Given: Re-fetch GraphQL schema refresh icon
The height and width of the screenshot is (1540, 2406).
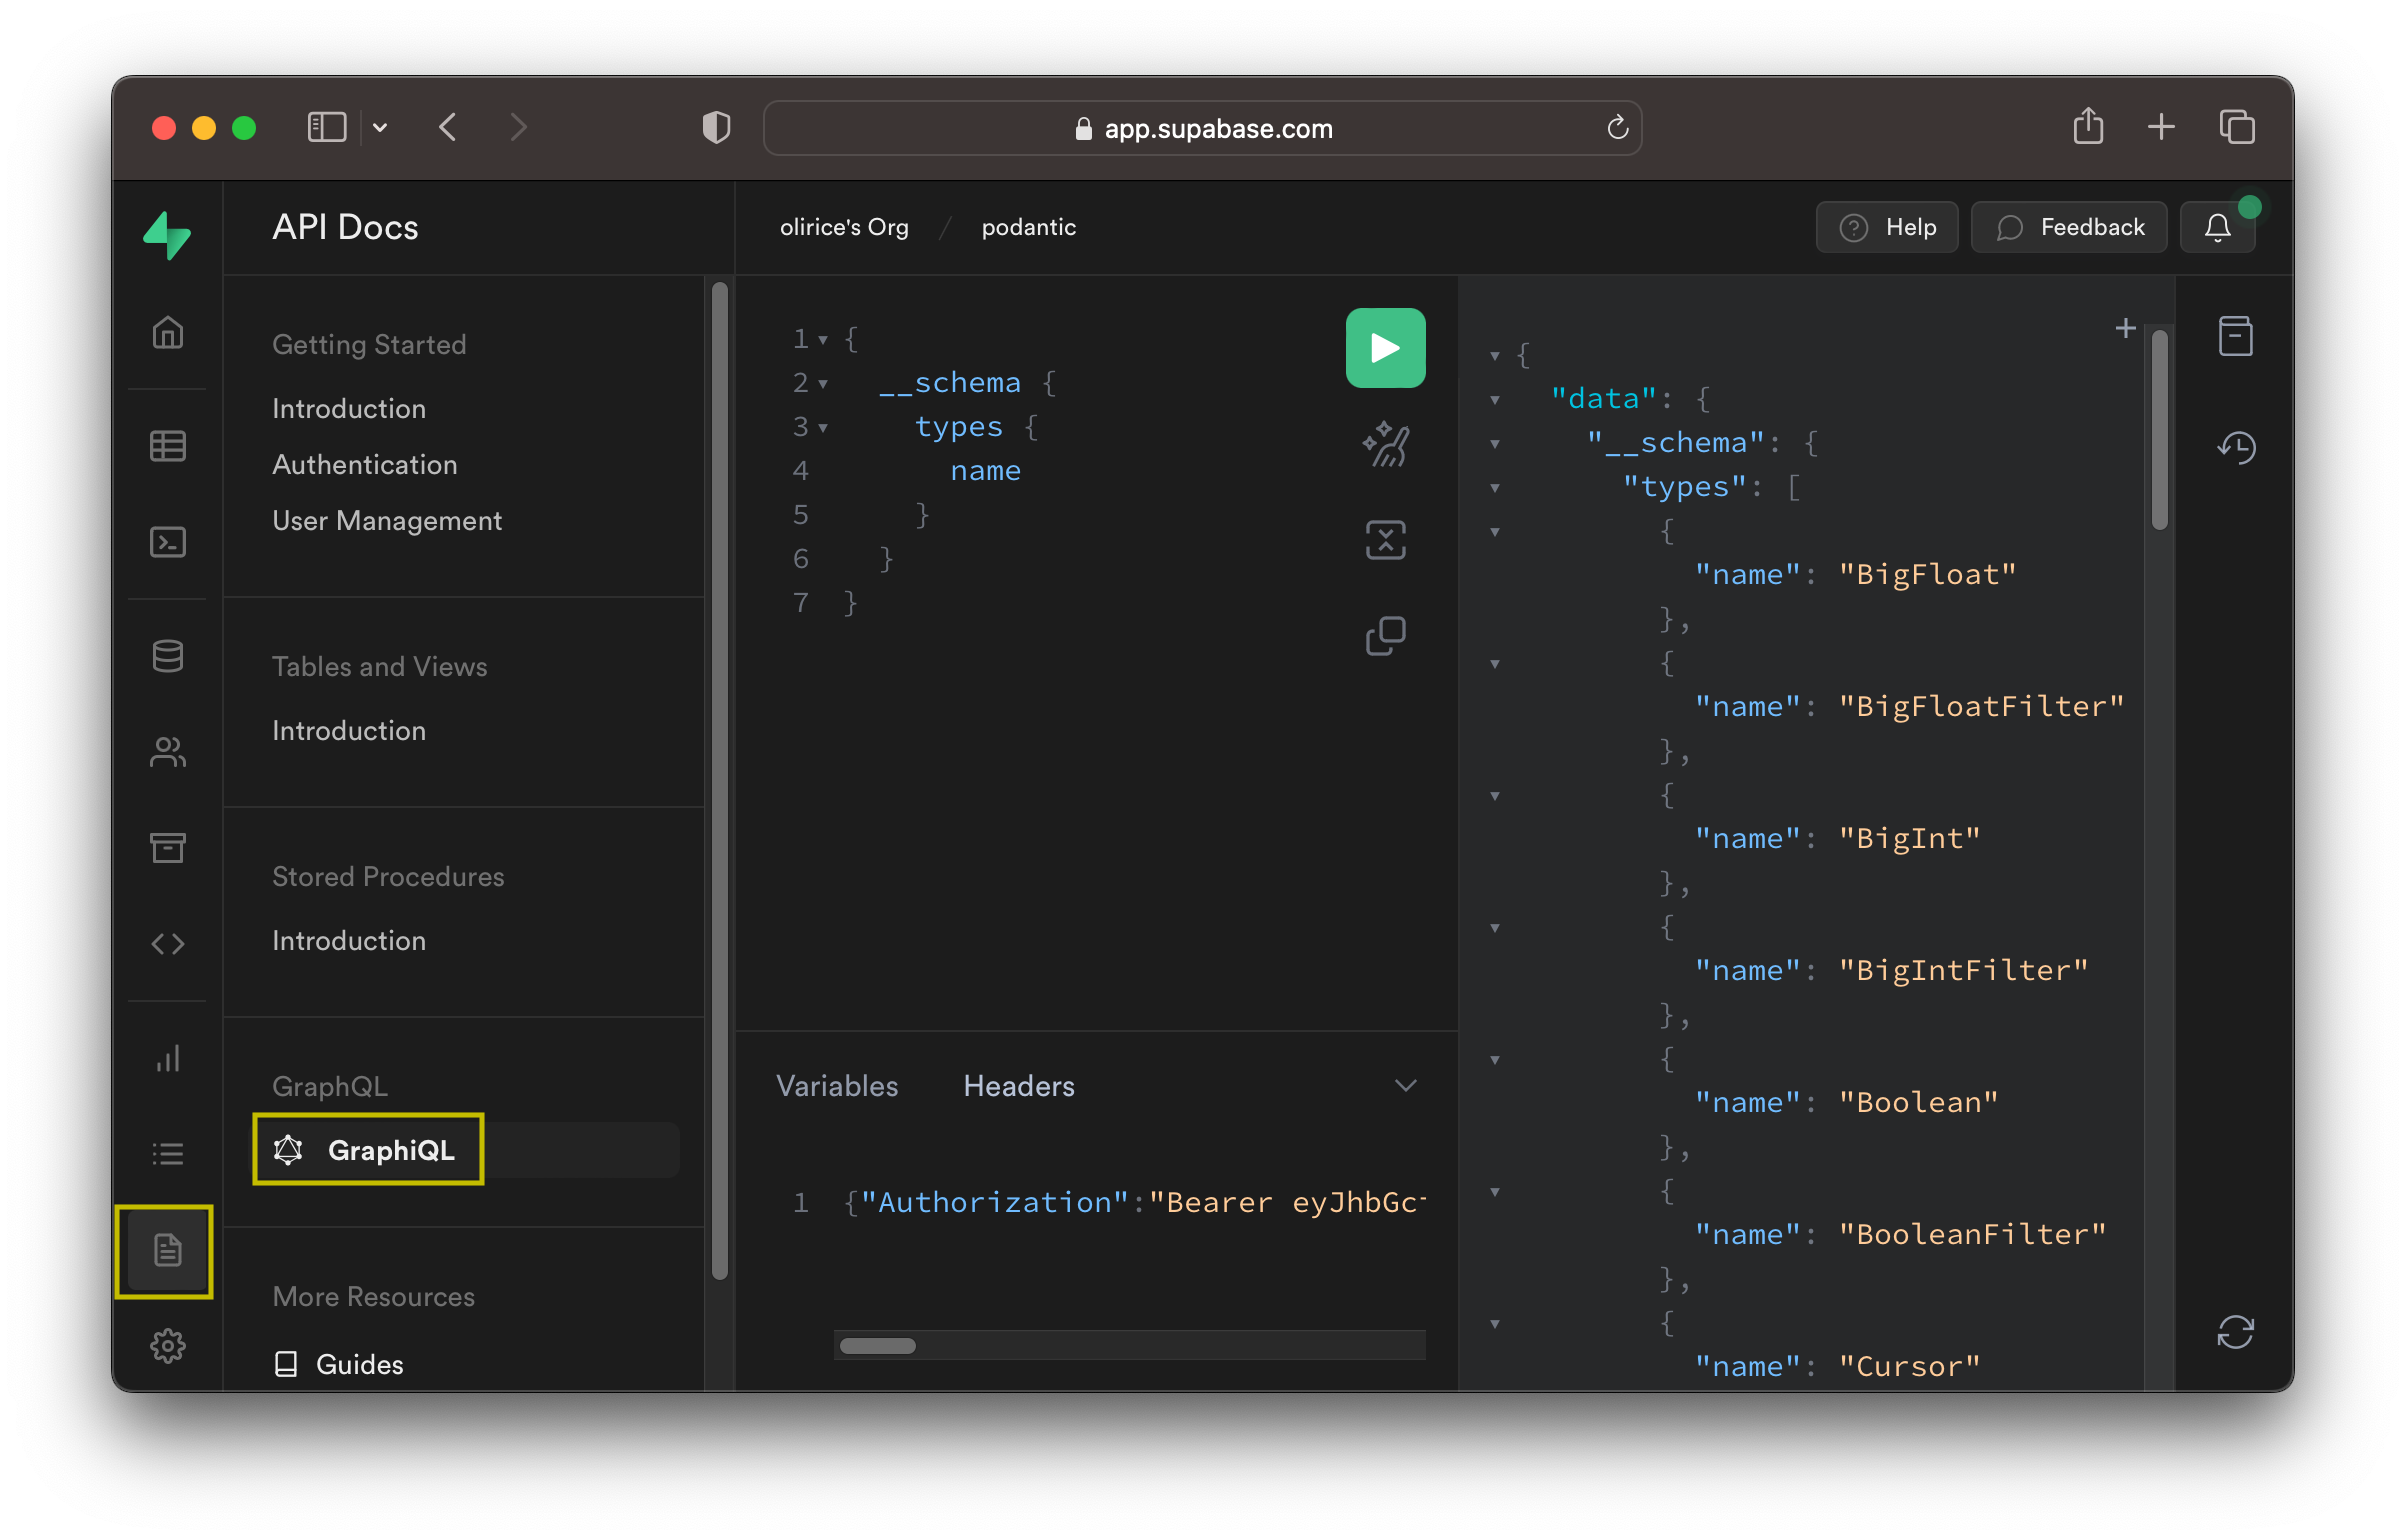Looking at the screenshot, I should click(2235, 1332).
